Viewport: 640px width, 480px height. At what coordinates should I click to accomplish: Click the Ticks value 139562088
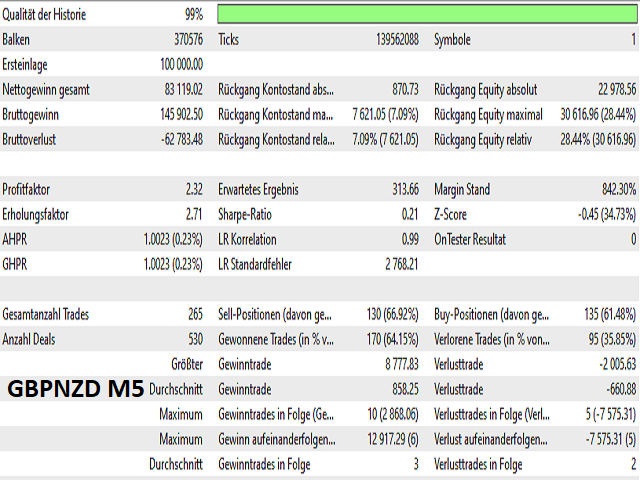397,40
